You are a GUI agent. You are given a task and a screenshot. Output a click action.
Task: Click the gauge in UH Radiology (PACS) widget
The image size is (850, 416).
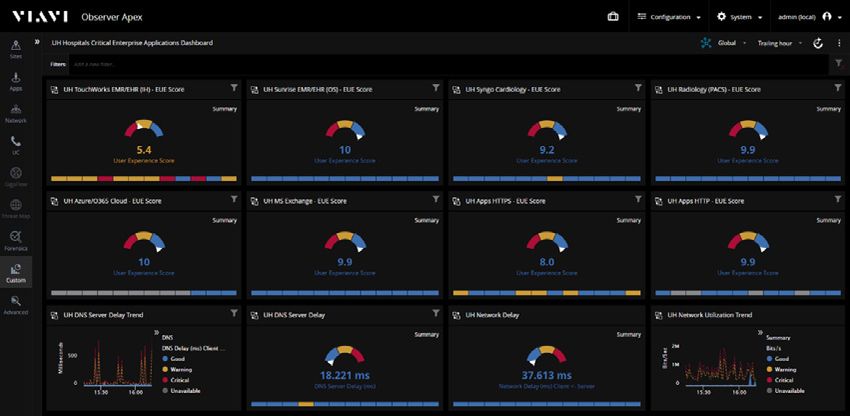pyautogui.click(x=748, y=129)
